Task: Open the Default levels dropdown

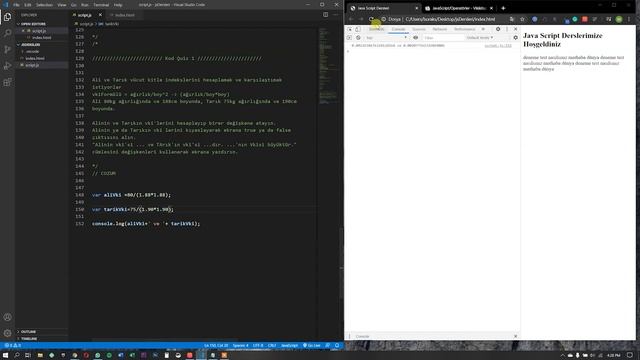Action: pos(480,38)
